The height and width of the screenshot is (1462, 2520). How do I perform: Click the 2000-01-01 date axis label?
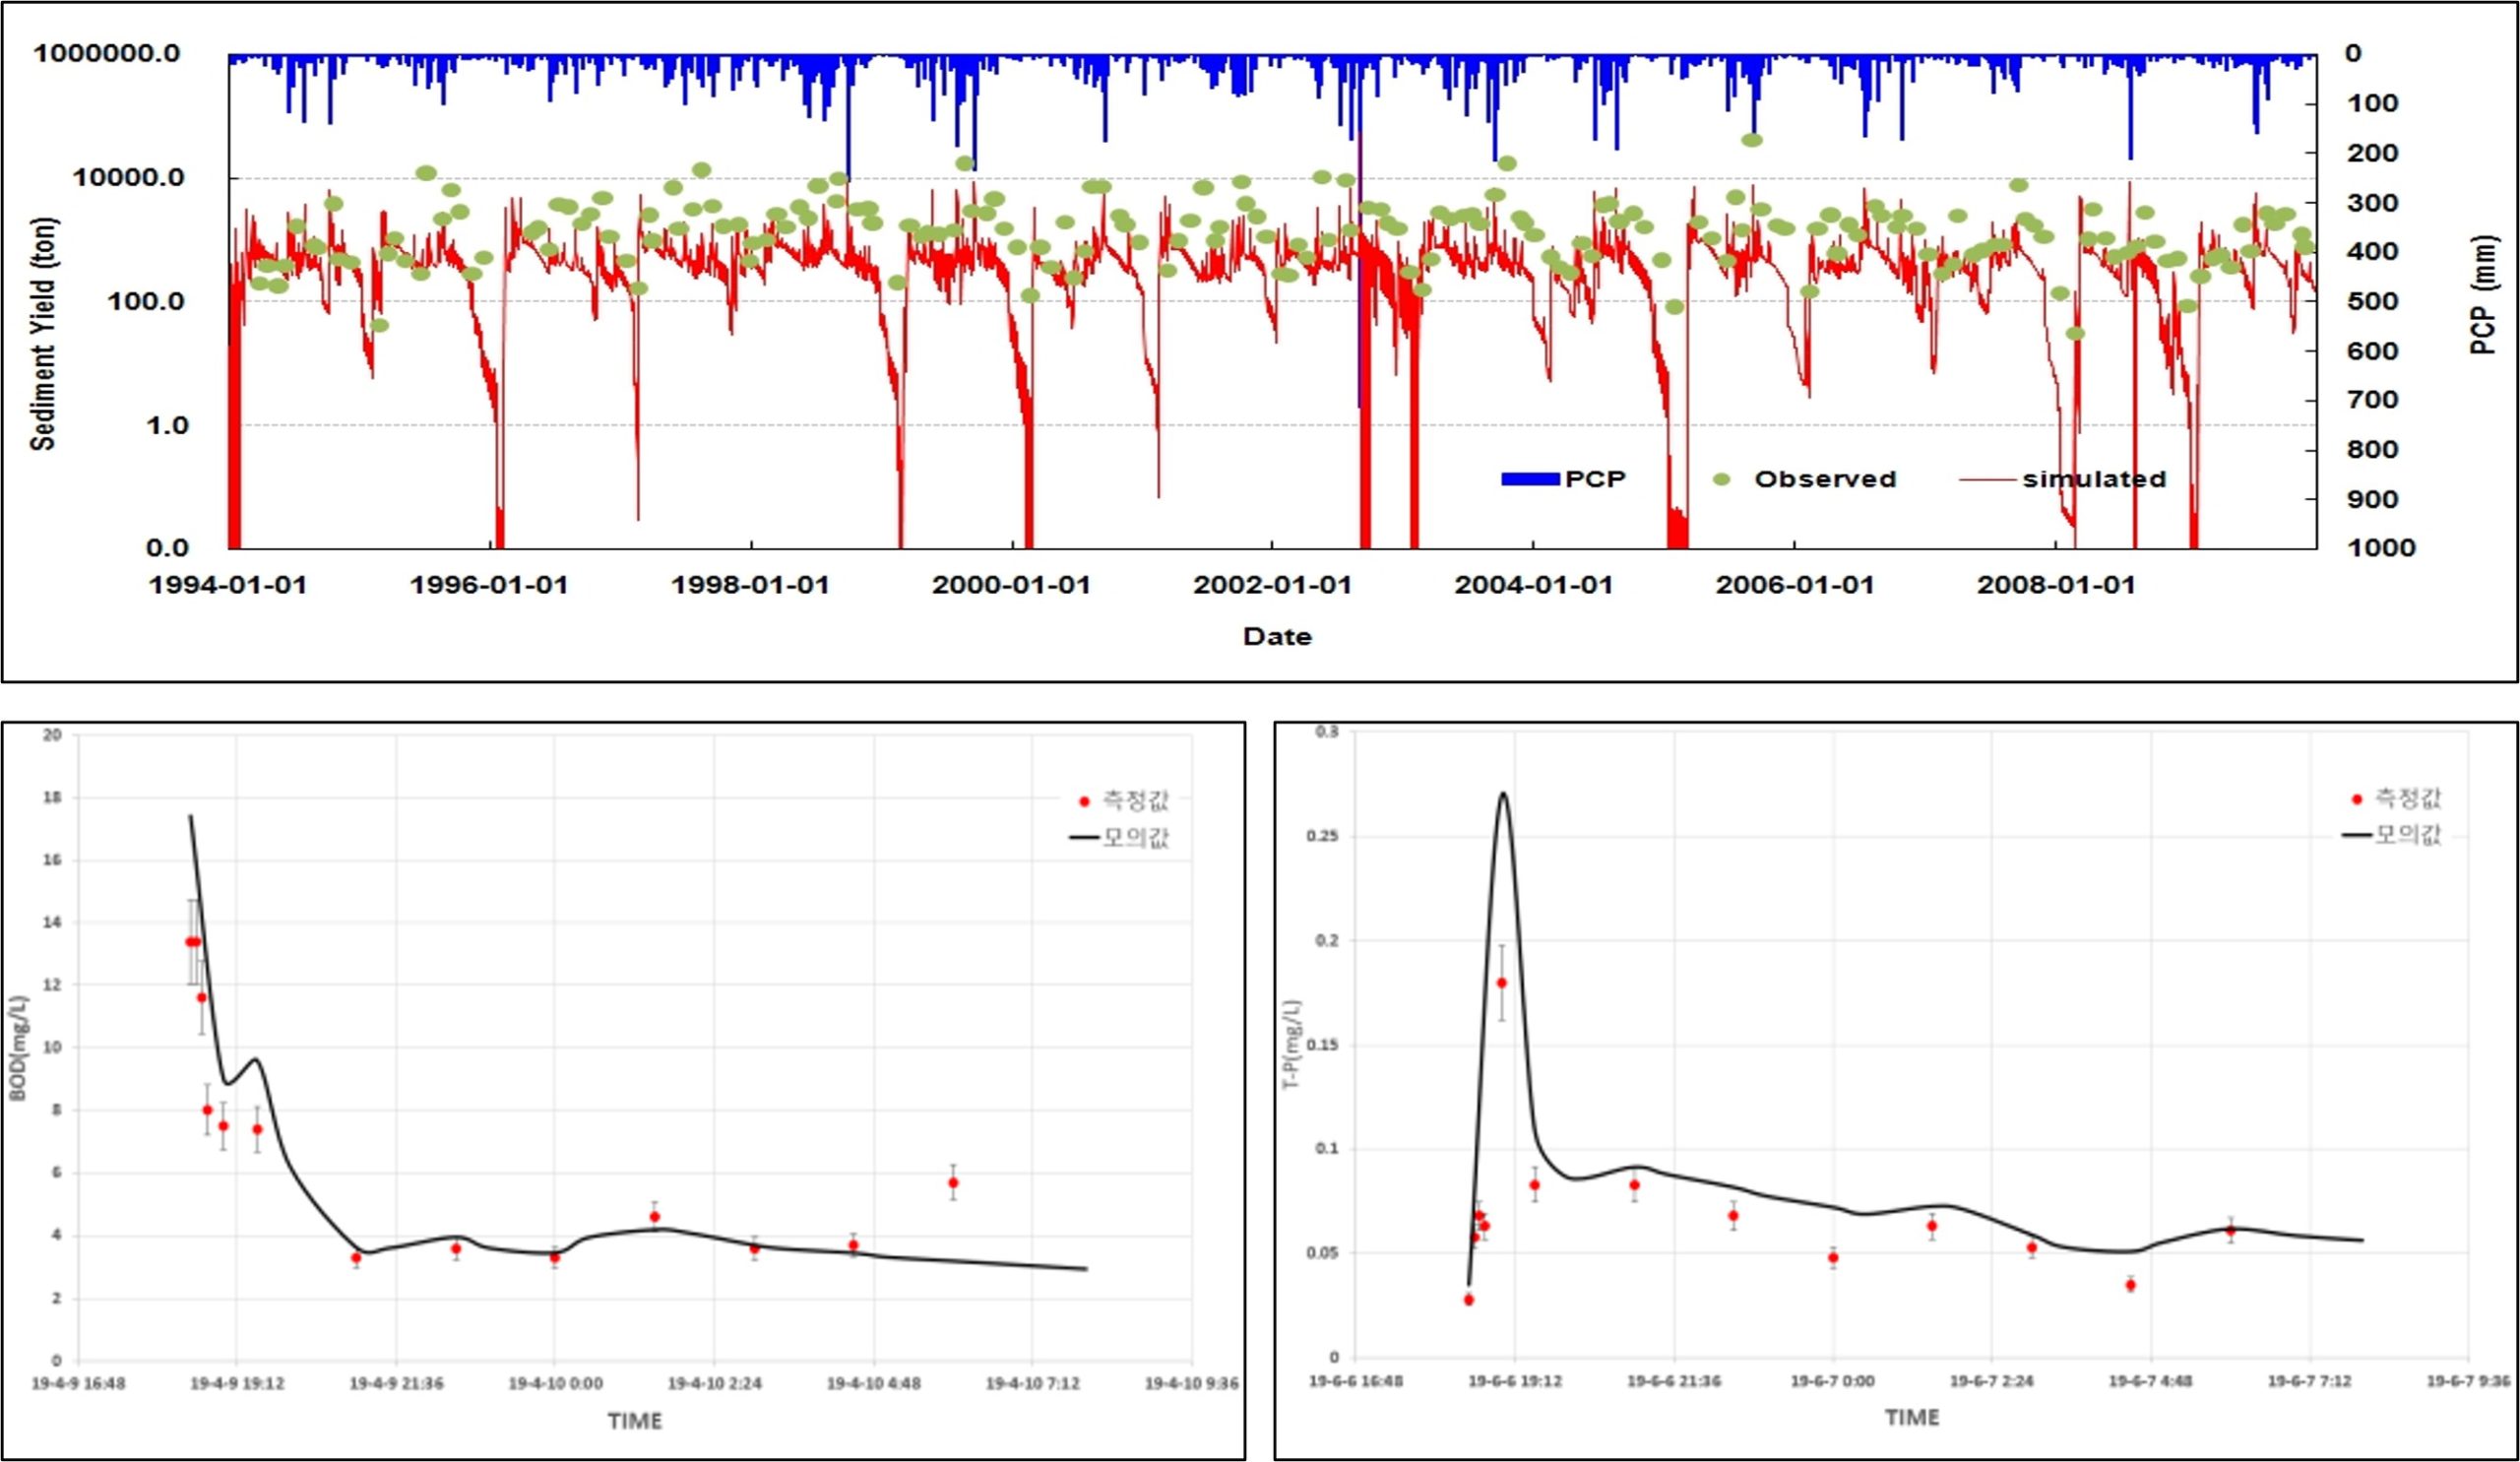coord(1011,585)
